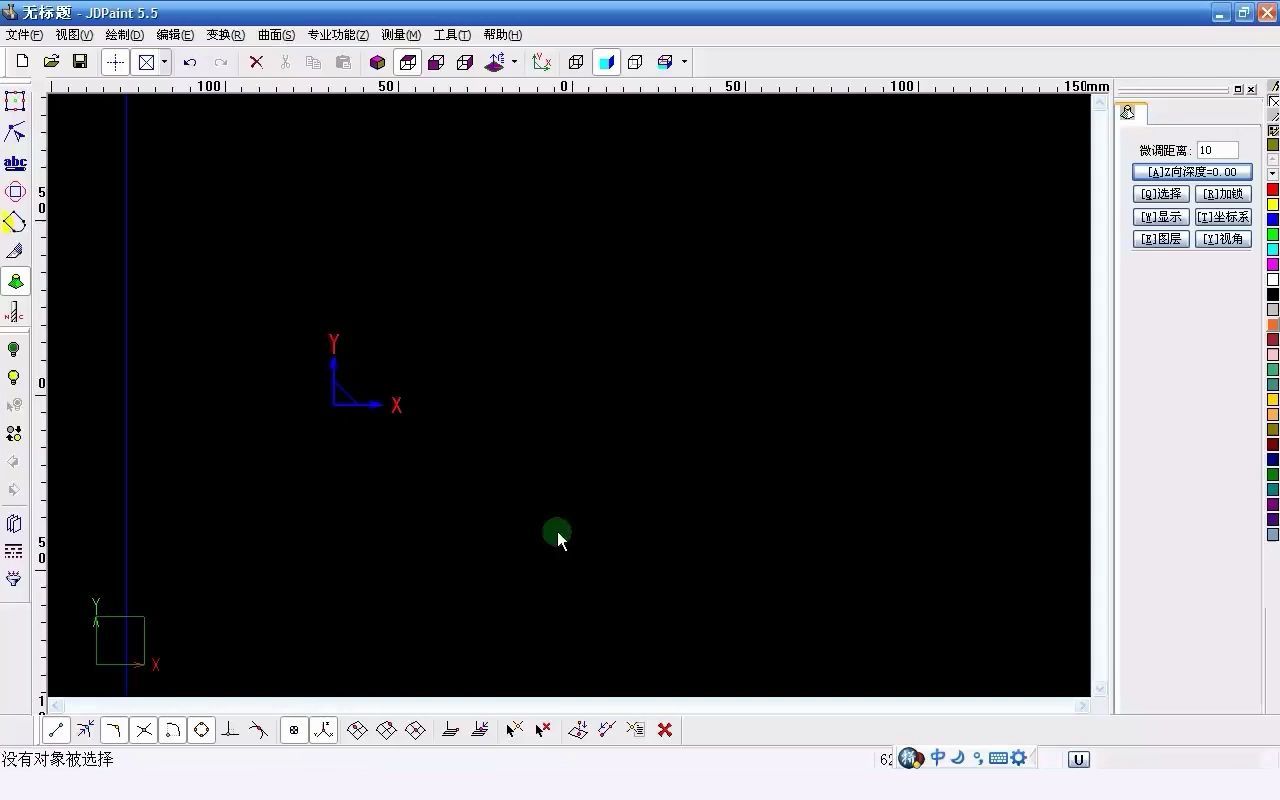
Task: Open the dropdown next to the crossed-square icon
Action: (164, 62)
